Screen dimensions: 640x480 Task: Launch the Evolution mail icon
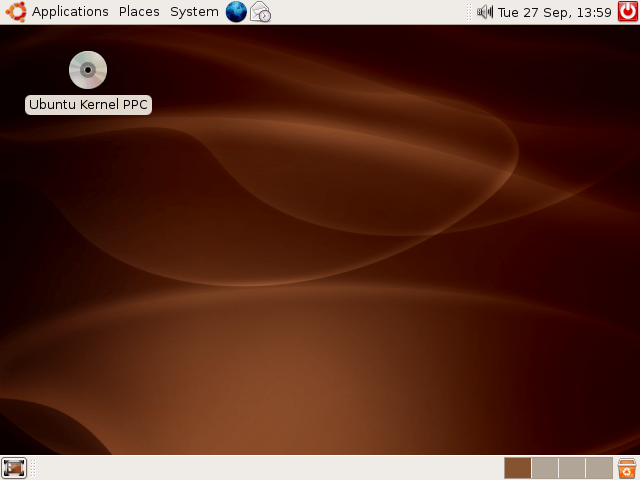coord(260,12)
